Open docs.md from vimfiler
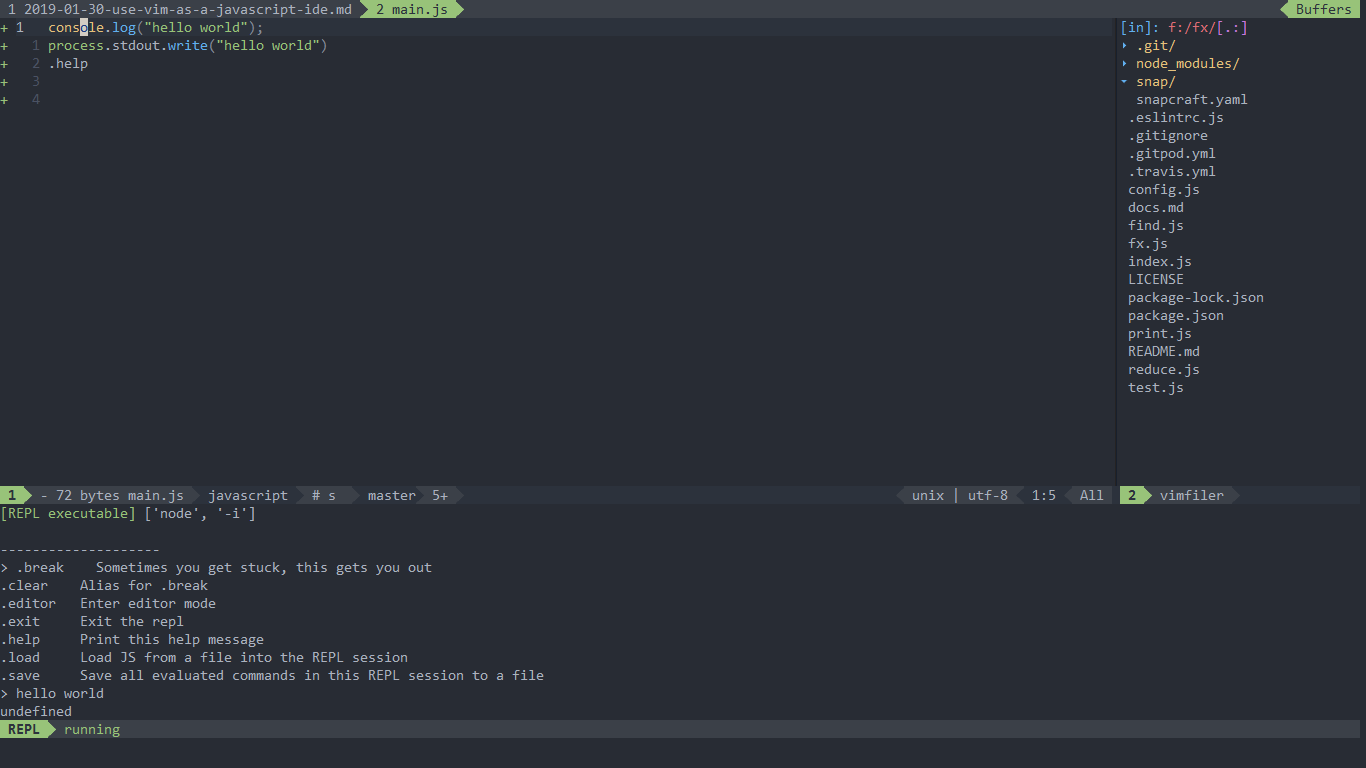Image resolution: width=1366 pixels, height=768 pixels. pos(1156,207)
